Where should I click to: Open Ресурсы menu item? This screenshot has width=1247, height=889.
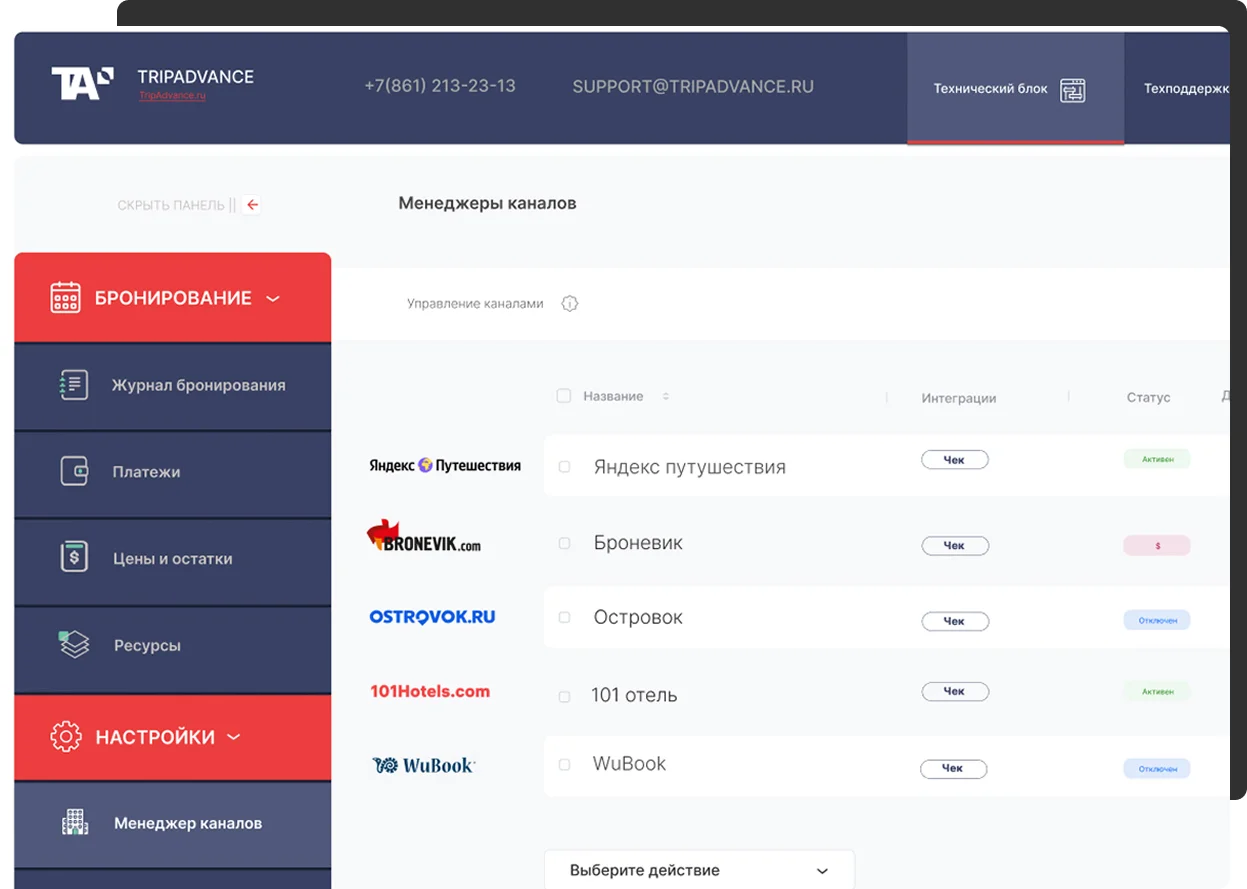pyautogui.click(x=173, y=647)
